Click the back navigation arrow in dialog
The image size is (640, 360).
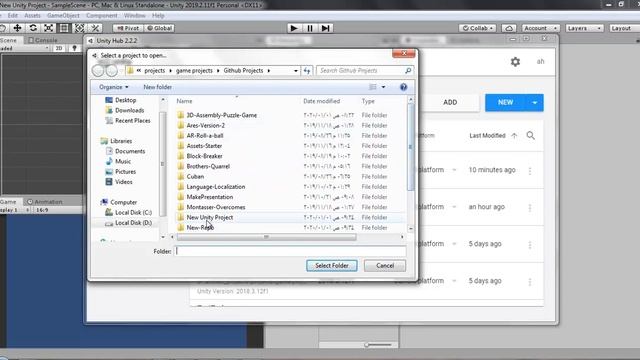pyautogui.click(x=98, y=71)
